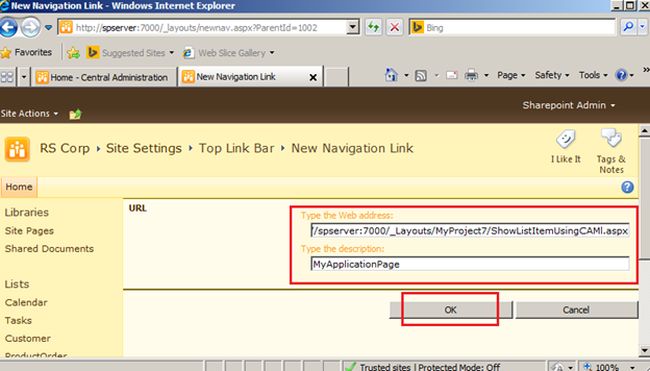
Task: Click the Quick Tabs grid icon
Action: click(7, 77)
